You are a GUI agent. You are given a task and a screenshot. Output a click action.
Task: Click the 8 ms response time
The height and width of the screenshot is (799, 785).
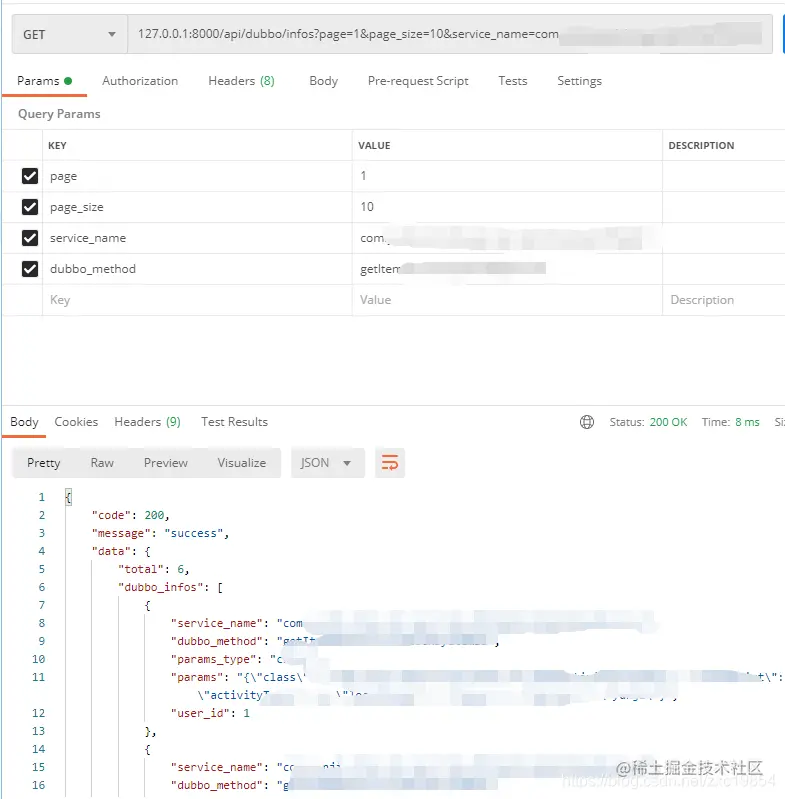coord(747,422)
